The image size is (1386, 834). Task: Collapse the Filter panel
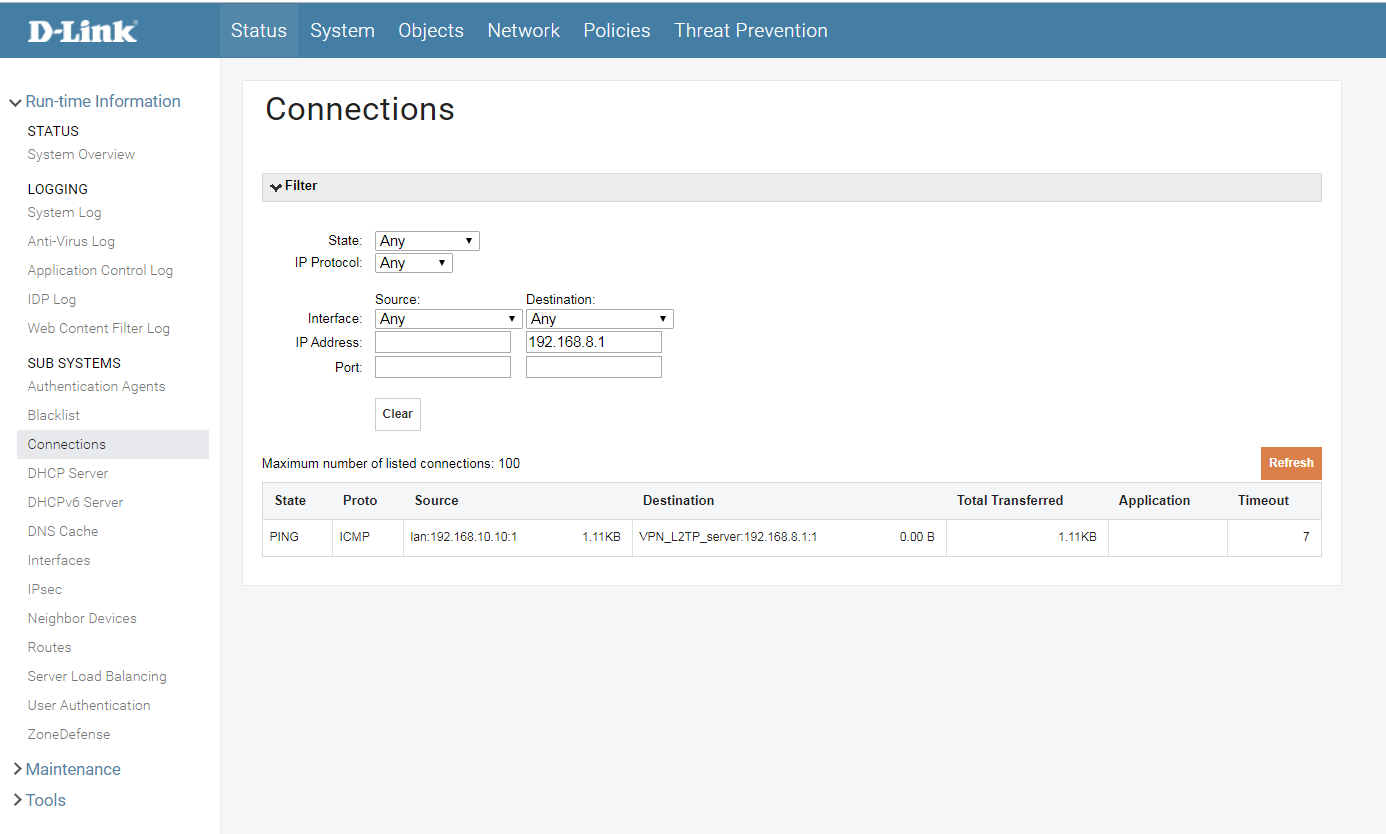293,186
